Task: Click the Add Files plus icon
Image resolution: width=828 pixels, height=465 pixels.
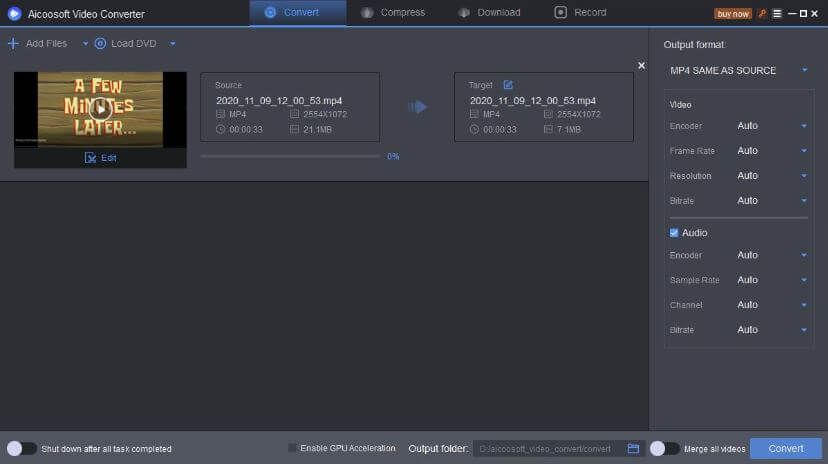Action: coord(13,43)
